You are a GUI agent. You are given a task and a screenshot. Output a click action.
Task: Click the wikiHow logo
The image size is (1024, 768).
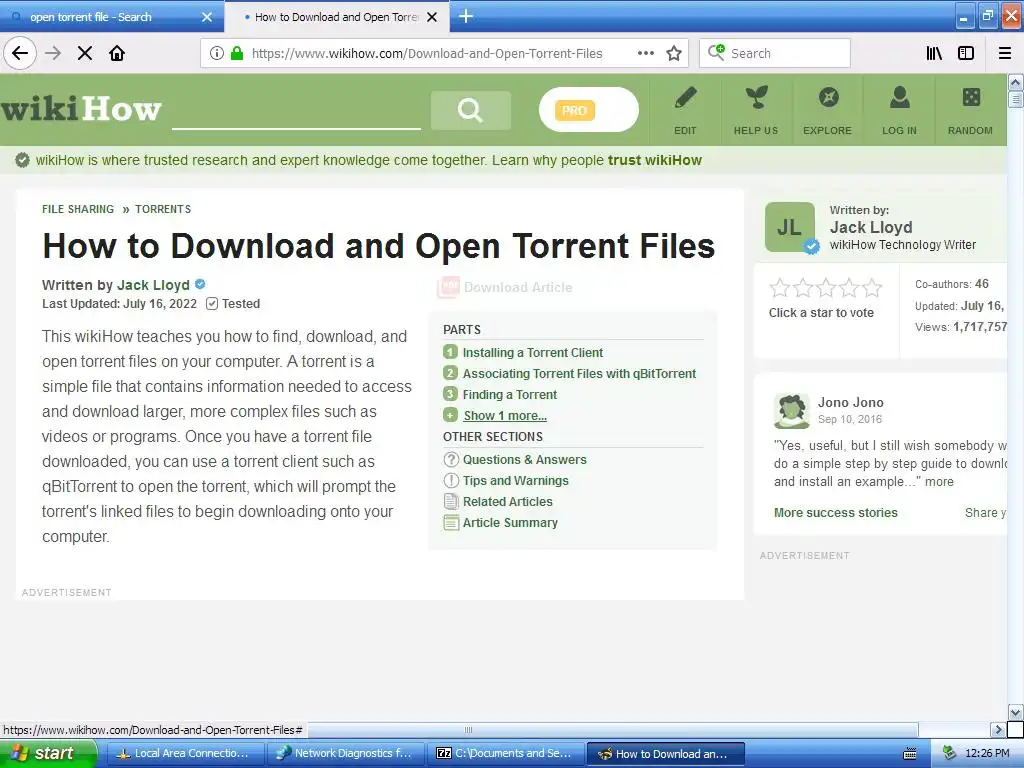click(x=81, y=108)
